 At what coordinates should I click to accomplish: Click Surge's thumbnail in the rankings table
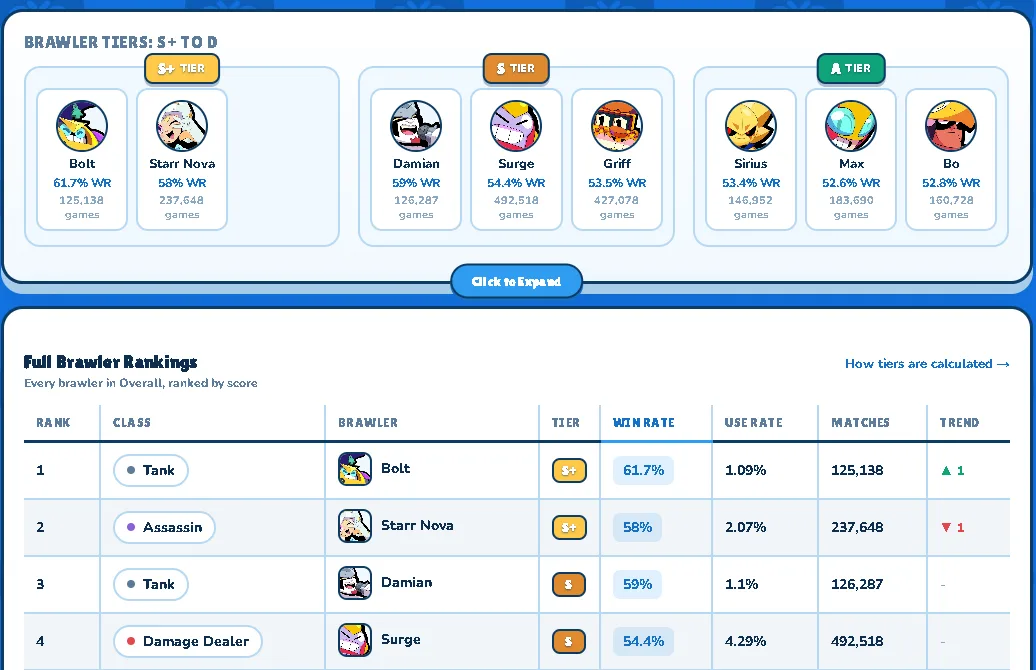tap(355, 640)
